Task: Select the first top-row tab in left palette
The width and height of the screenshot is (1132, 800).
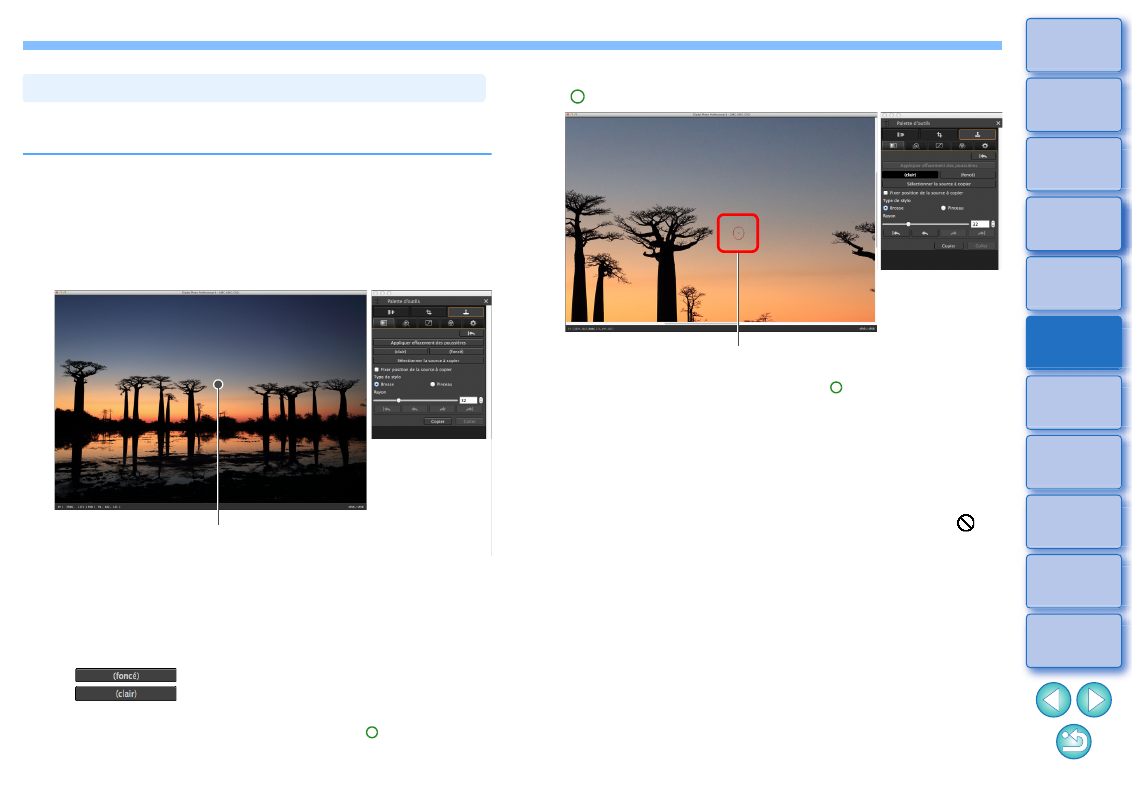Action: tap(391, 312)
